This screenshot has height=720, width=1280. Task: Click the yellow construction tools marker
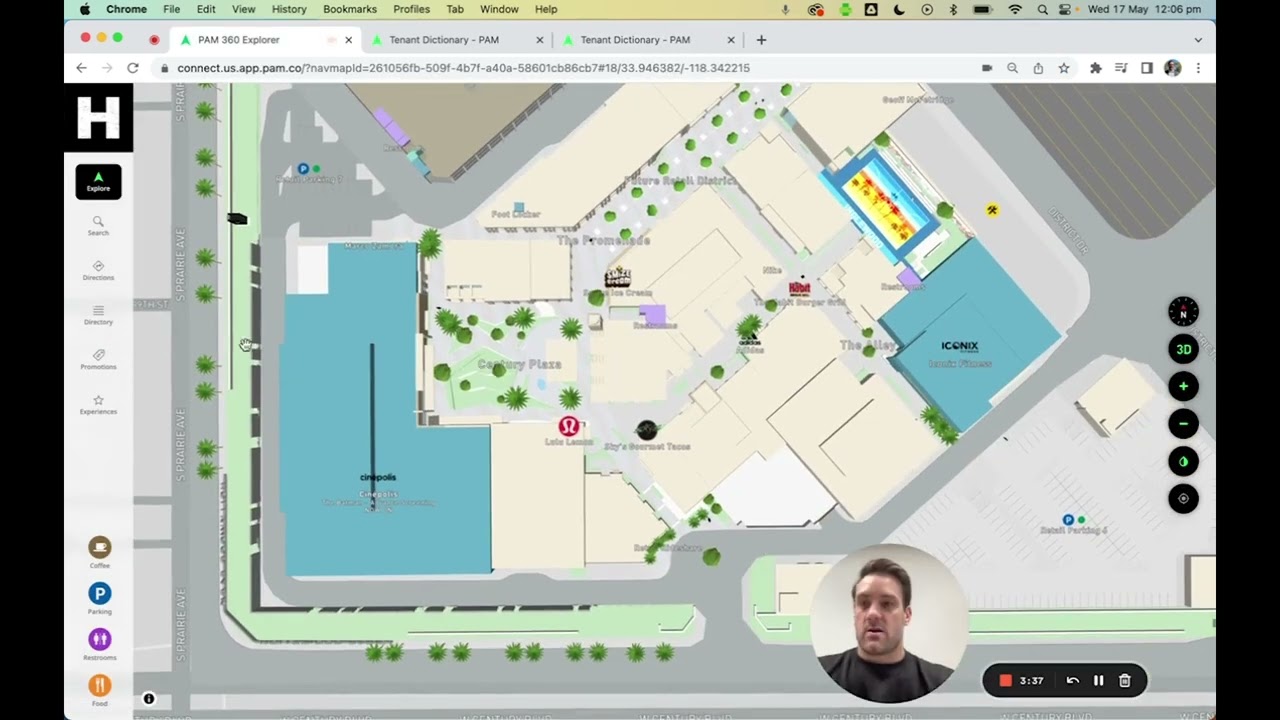[x=992, y=210]
